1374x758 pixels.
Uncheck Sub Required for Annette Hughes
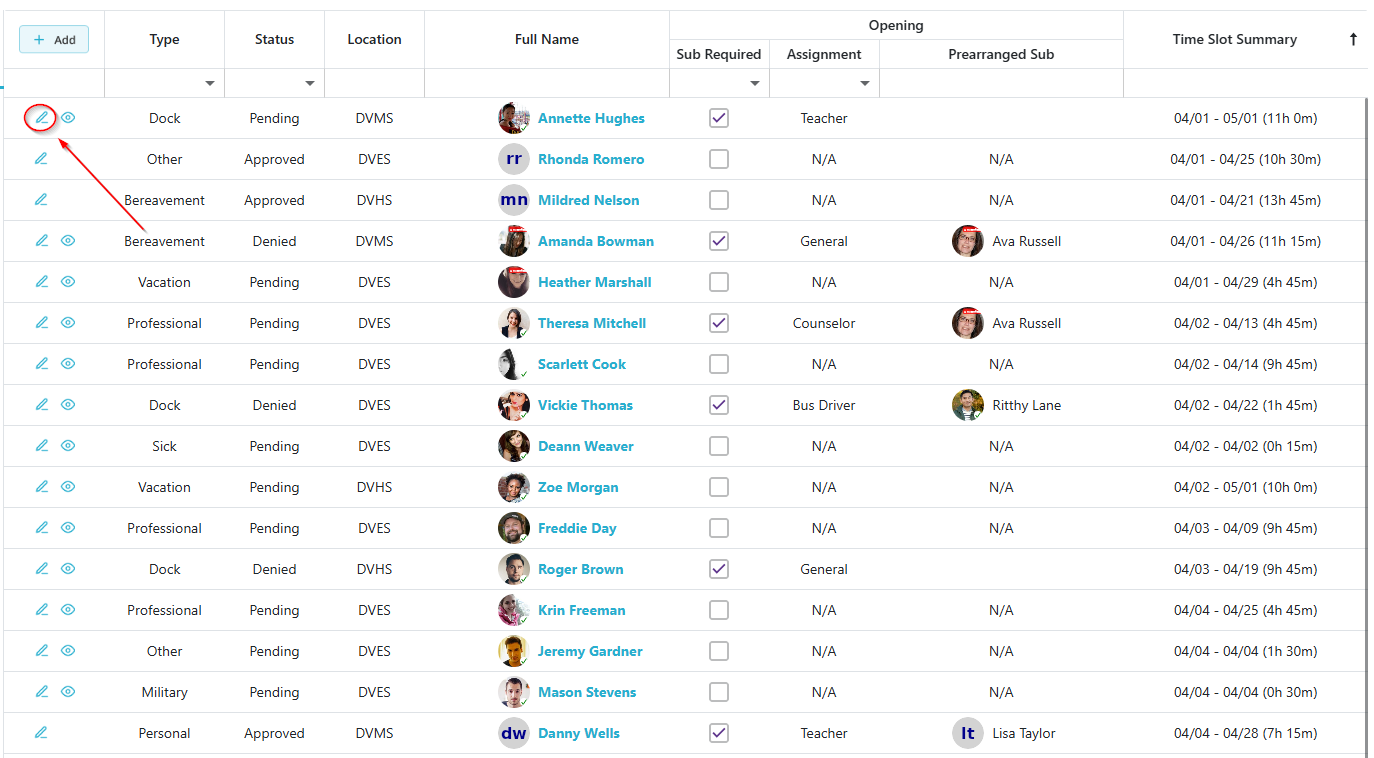(x=719, y=118)
